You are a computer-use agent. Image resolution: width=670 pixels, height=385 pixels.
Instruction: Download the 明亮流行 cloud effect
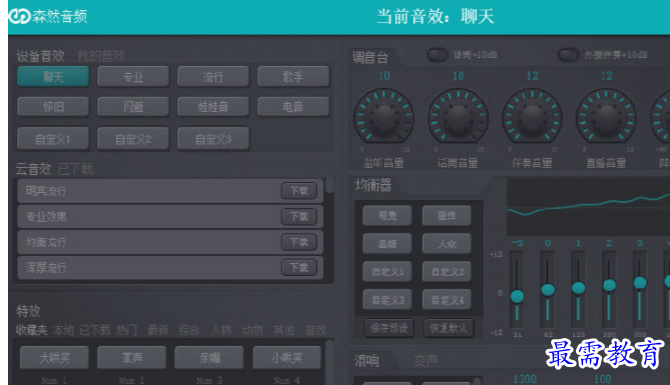click(299, 191)
